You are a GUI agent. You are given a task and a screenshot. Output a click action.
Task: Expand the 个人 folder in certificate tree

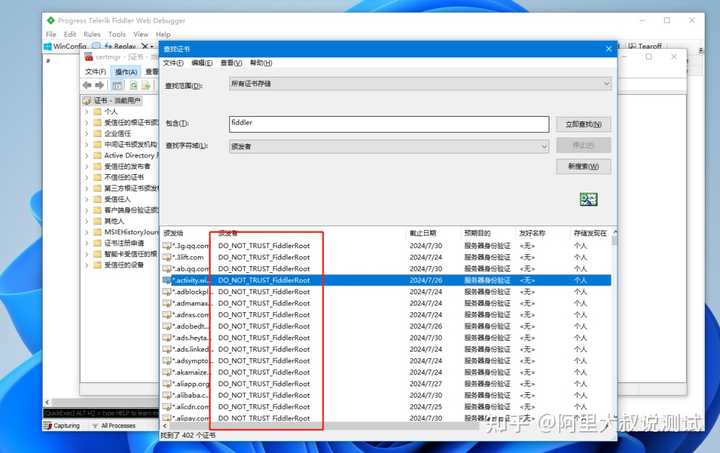tap(86, 112)
